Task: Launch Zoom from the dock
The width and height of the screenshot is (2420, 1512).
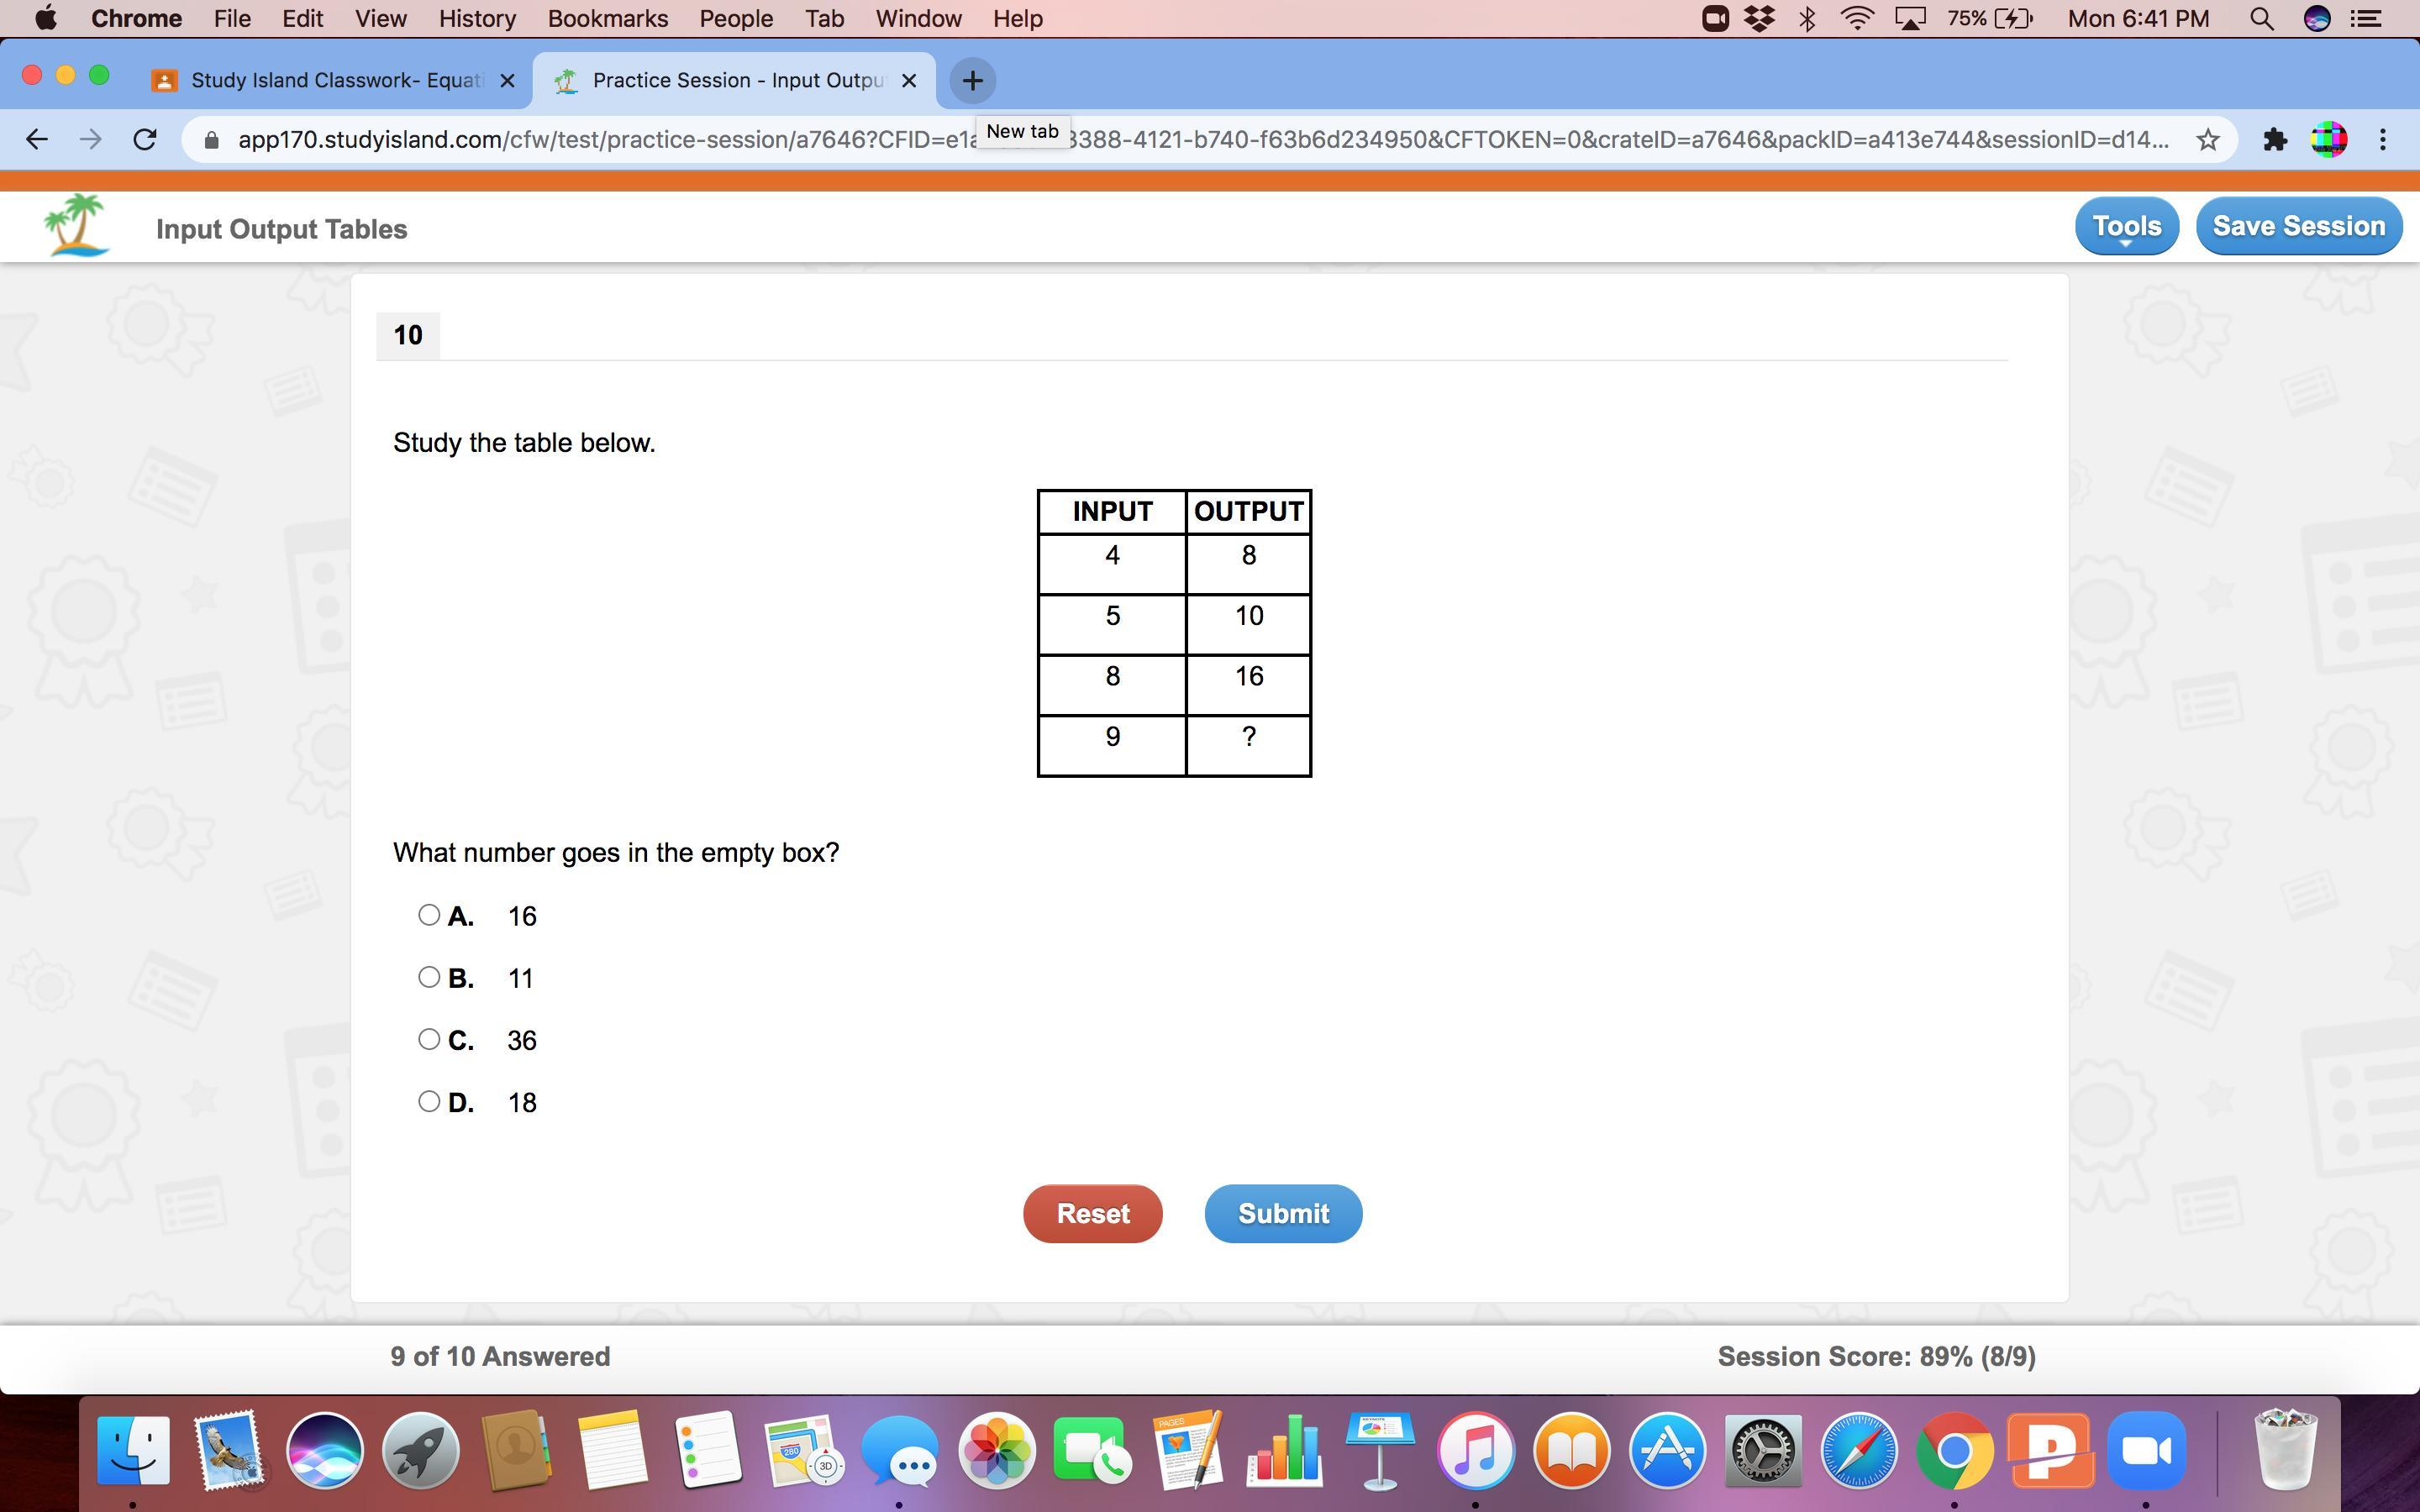Action: [x=2145, y=1450]
